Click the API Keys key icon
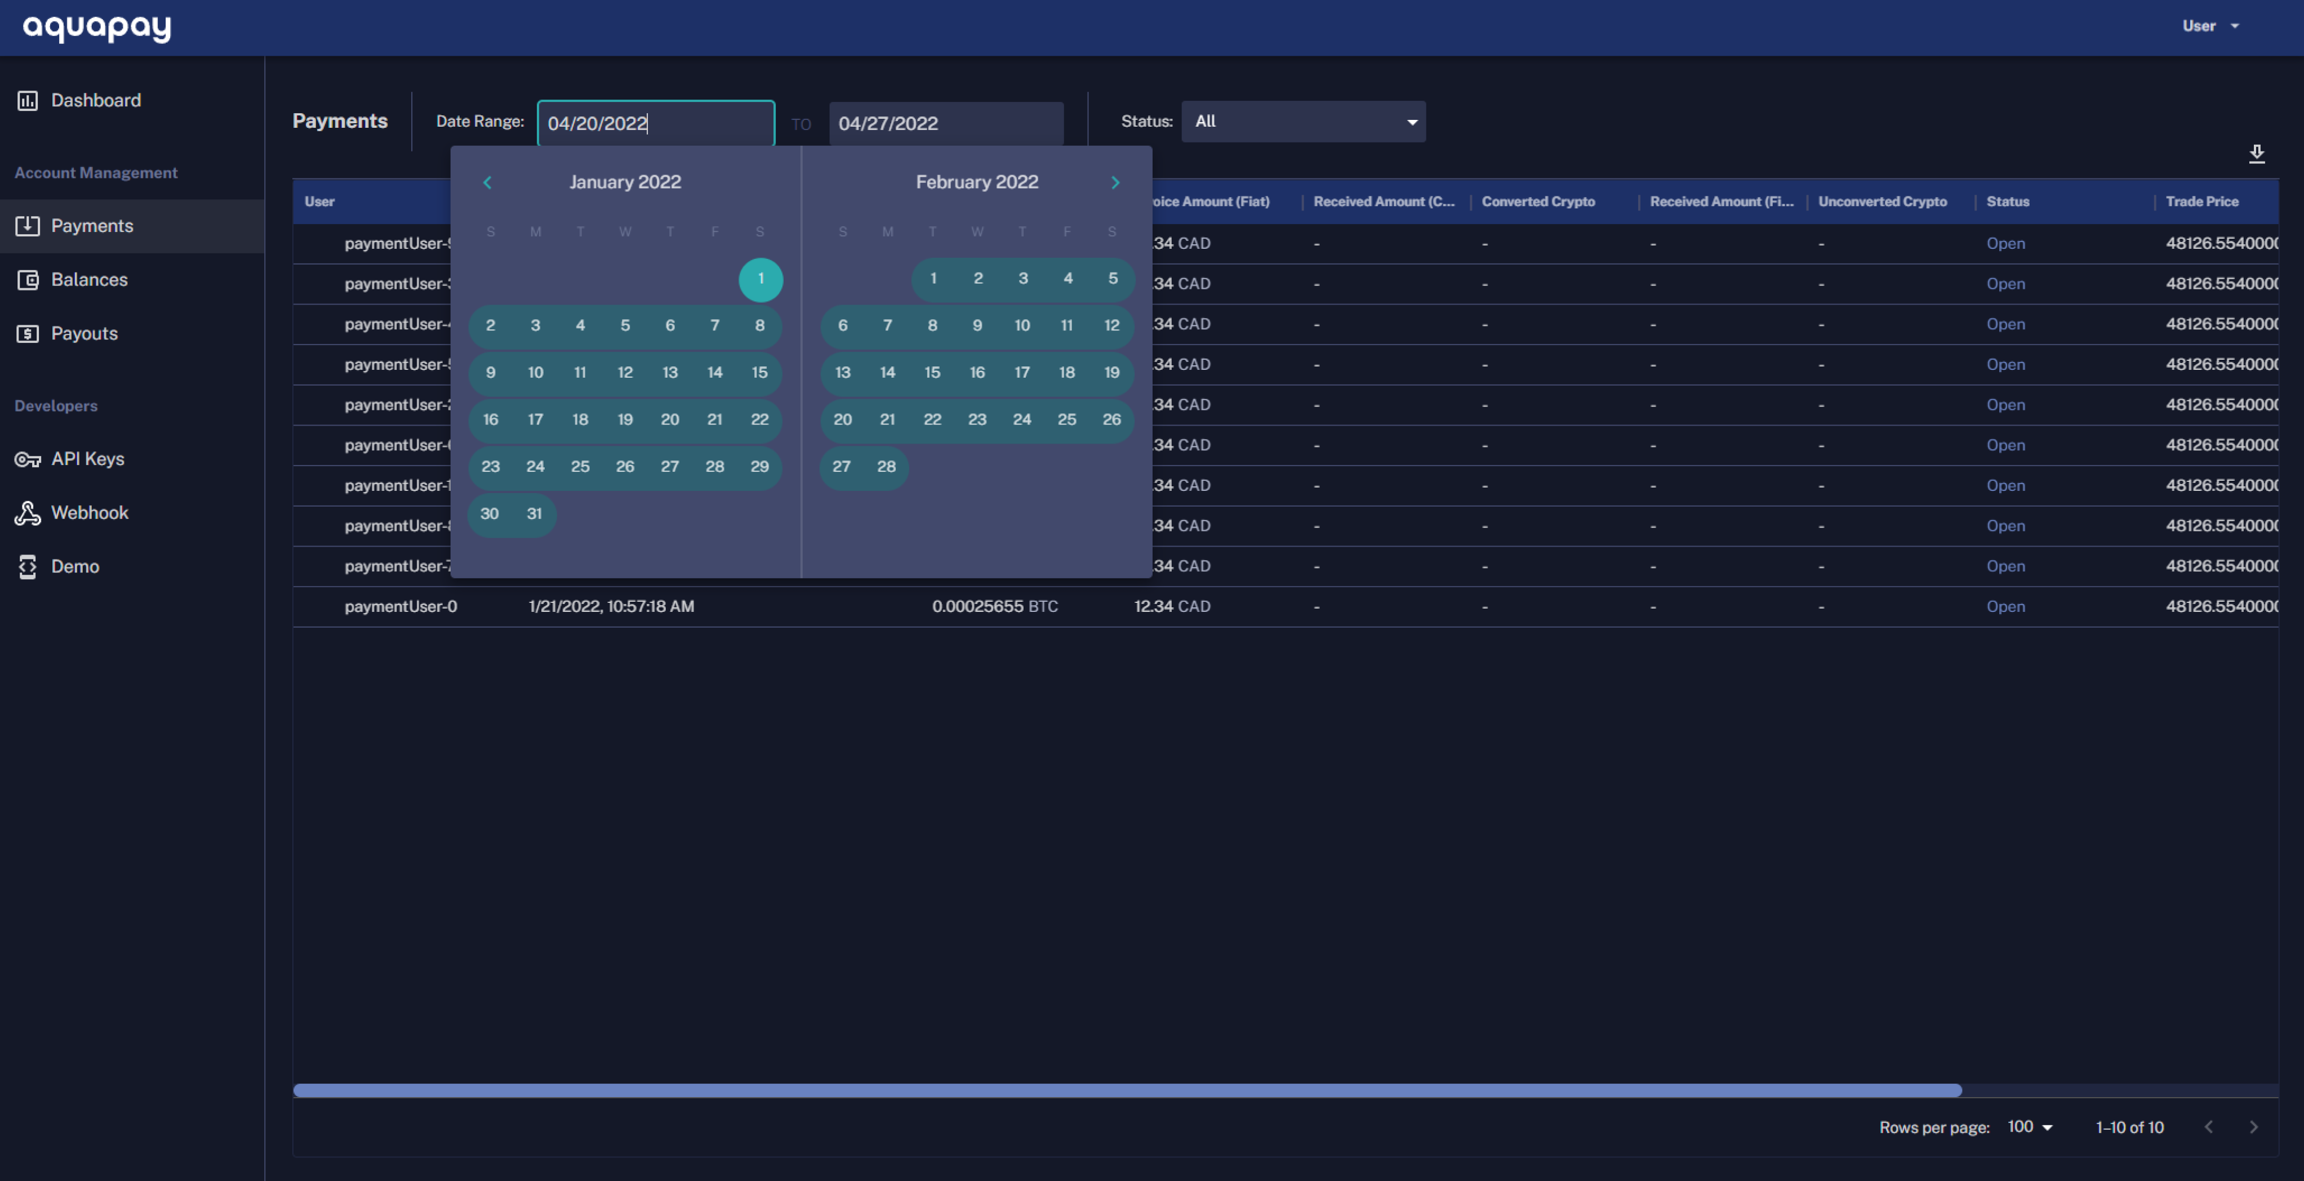 pyautogui.click(x=27, y=459)
